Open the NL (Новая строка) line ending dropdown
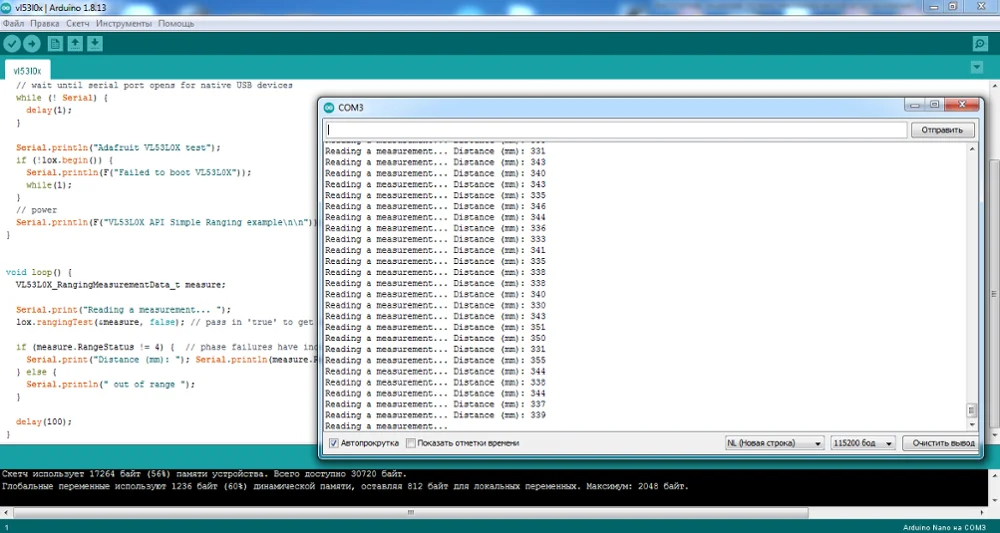 (x=774, y=442)
